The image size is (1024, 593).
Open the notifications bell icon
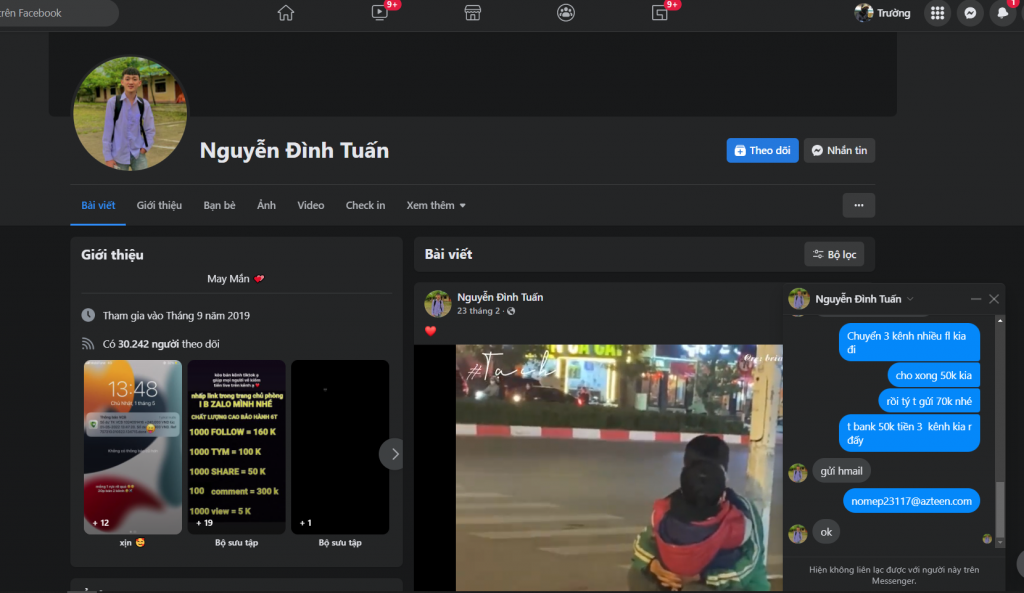[1002, 13]
